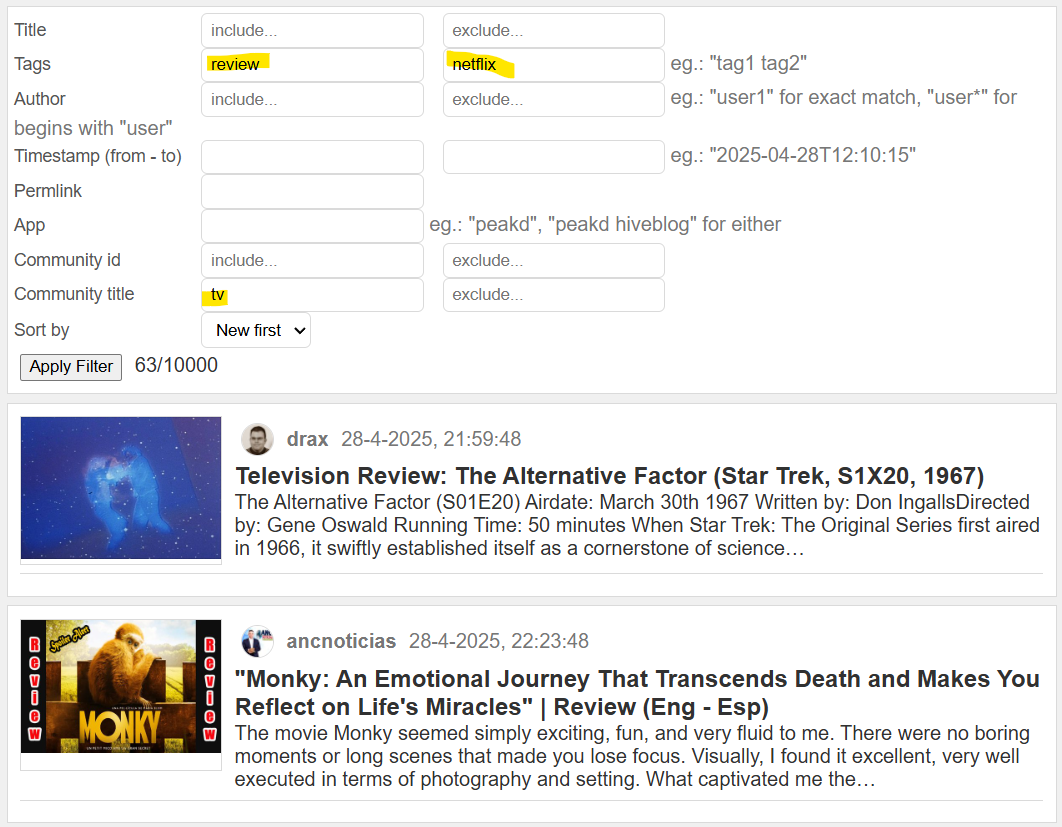Open the ancnoticias author link
1062x827 pixels.
[341, 641]
